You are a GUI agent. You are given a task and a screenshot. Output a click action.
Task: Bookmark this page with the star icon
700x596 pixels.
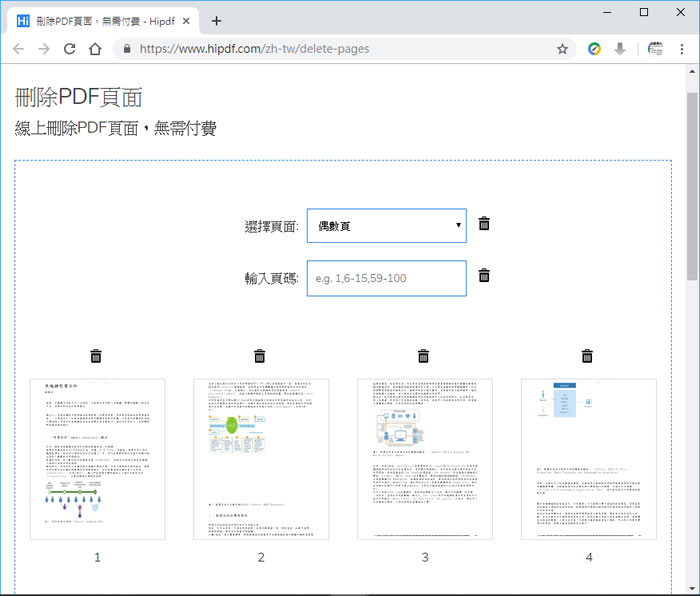562,49
